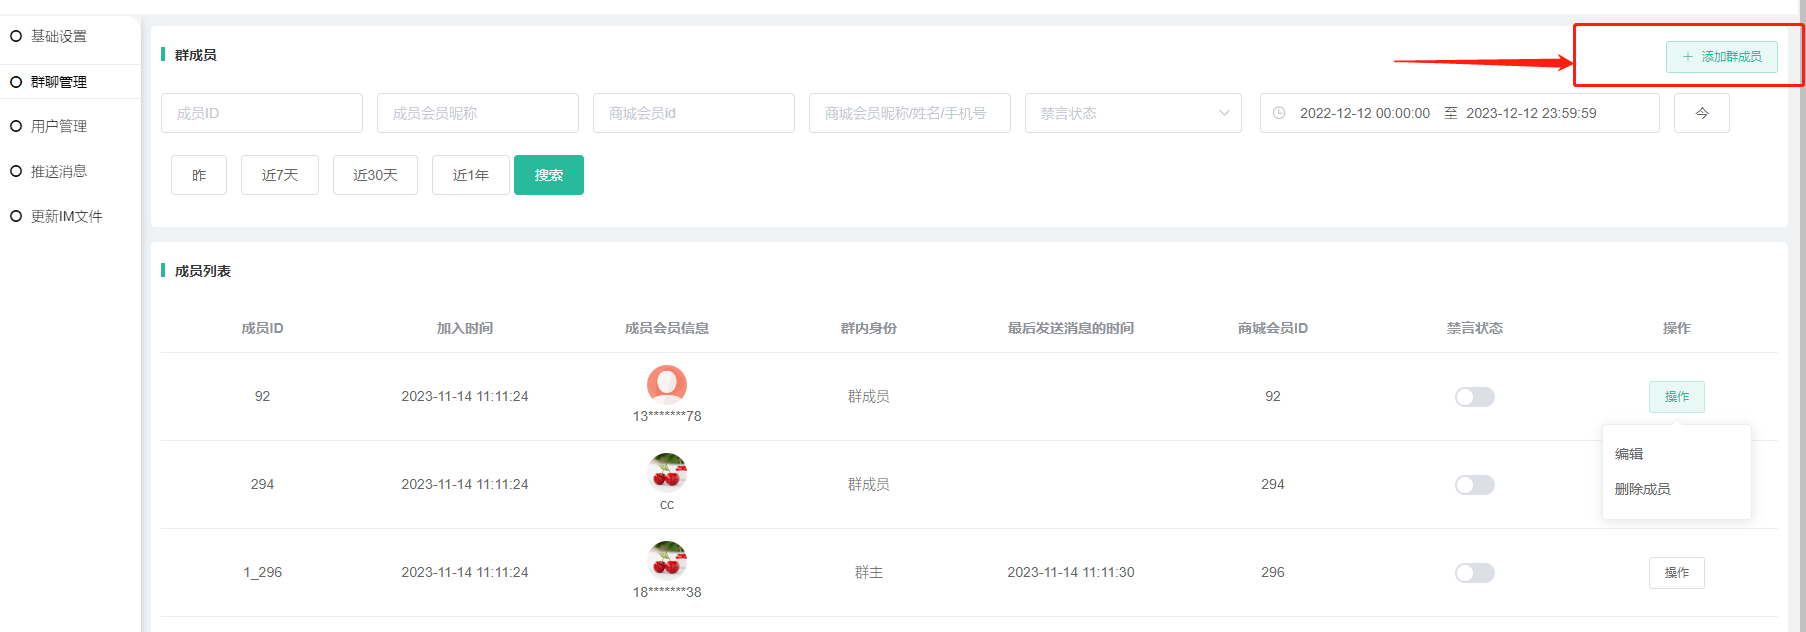This screenshot has height=632, width=1806.
Task: Click nickname text cc
Action: tap(667, 505)
